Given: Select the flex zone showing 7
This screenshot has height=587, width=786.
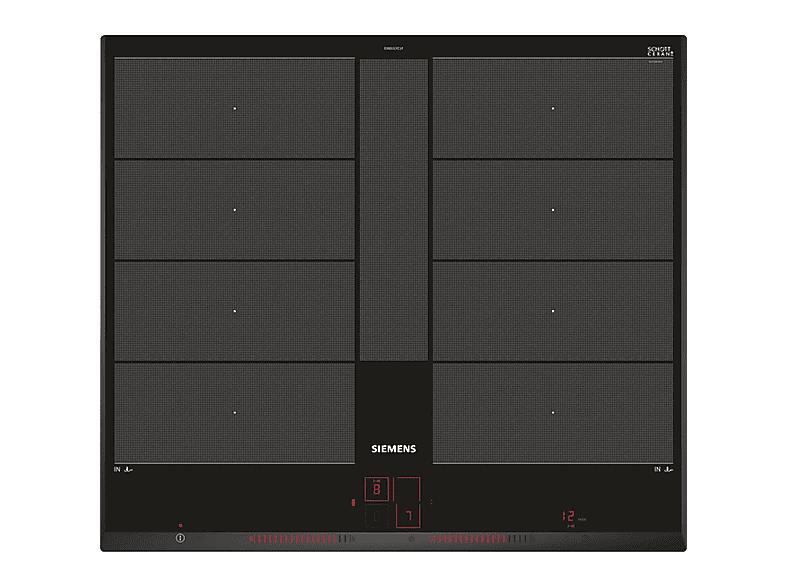Looking at the screenshot, I should (408, 502).
